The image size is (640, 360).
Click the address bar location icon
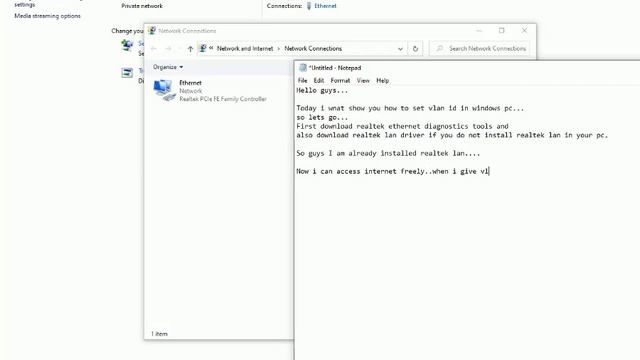[x=203, y=48]
